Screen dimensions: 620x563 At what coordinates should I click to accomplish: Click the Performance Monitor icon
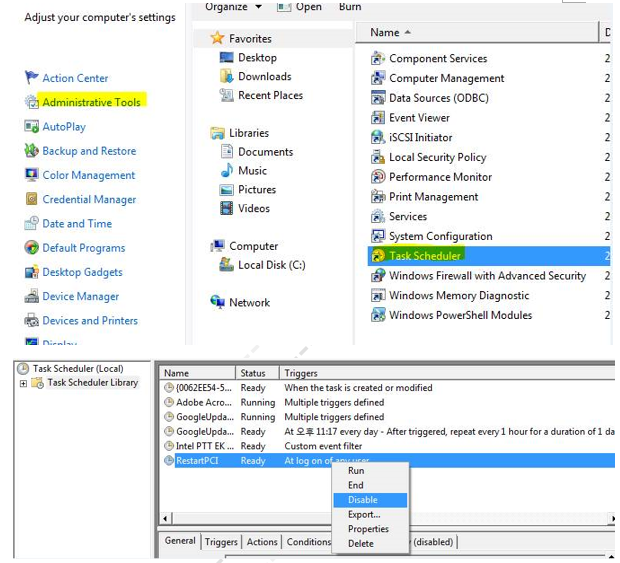[x=378, y=177]
